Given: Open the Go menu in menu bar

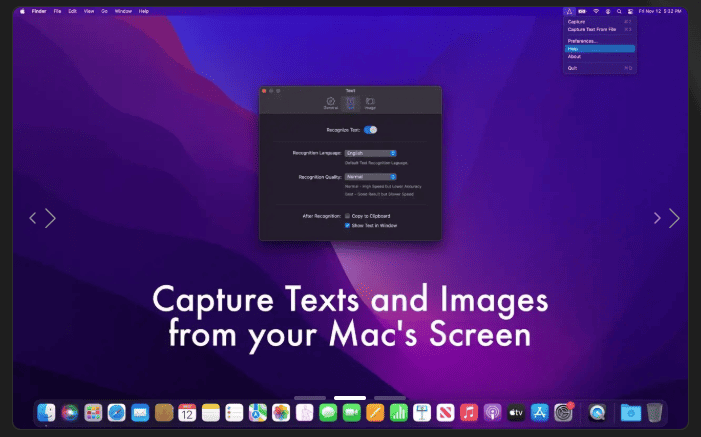Looking at the screenshot, I should (x=104, y=11).
